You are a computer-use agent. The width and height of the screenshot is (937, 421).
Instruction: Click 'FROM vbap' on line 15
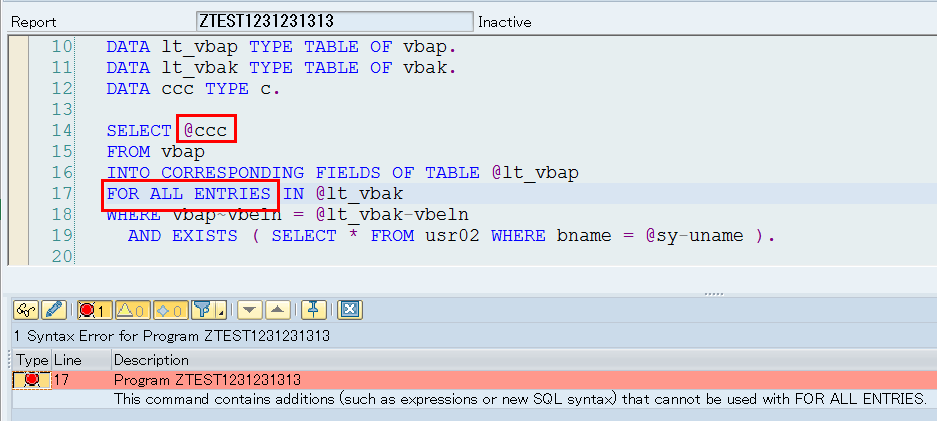(x=155, y=152)
